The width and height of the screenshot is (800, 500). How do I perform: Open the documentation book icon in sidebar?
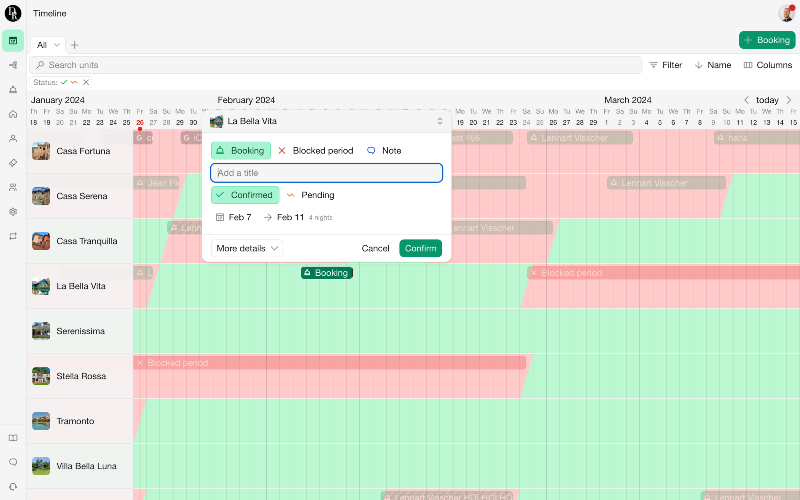pyautogui.click(x=13, y=438)
